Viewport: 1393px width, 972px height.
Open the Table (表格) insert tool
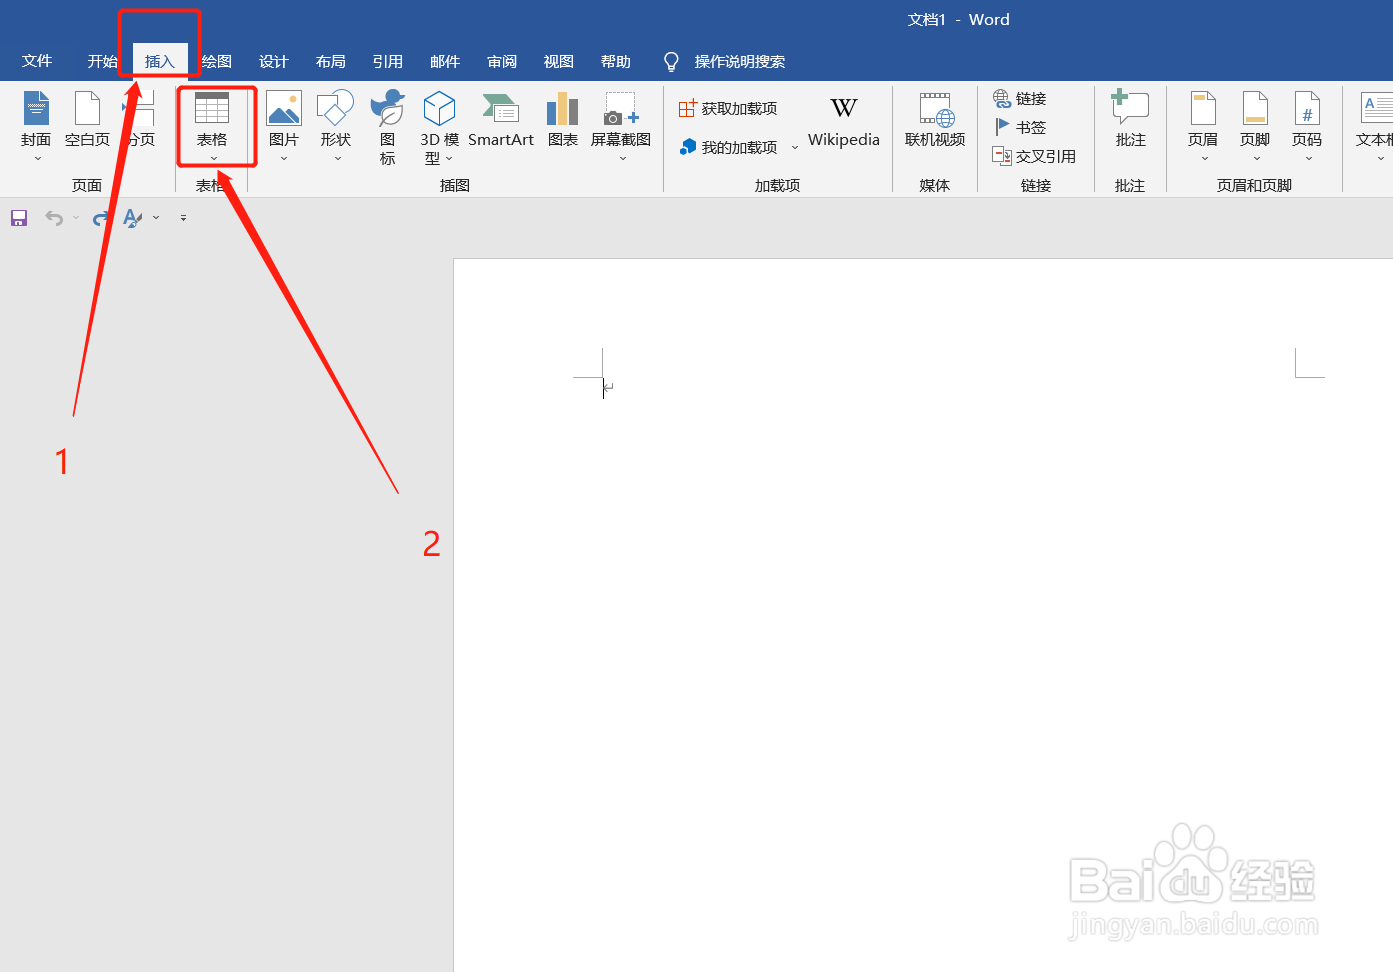(x=212, y=124)
